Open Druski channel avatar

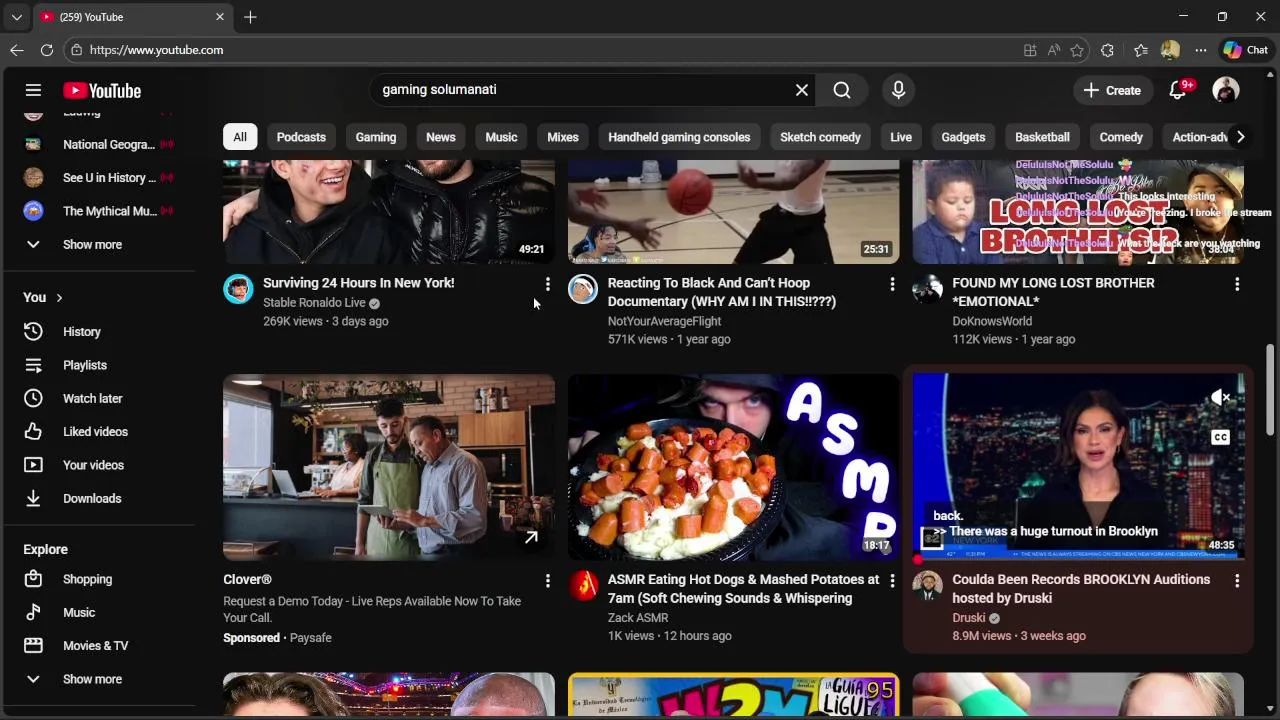928,586
